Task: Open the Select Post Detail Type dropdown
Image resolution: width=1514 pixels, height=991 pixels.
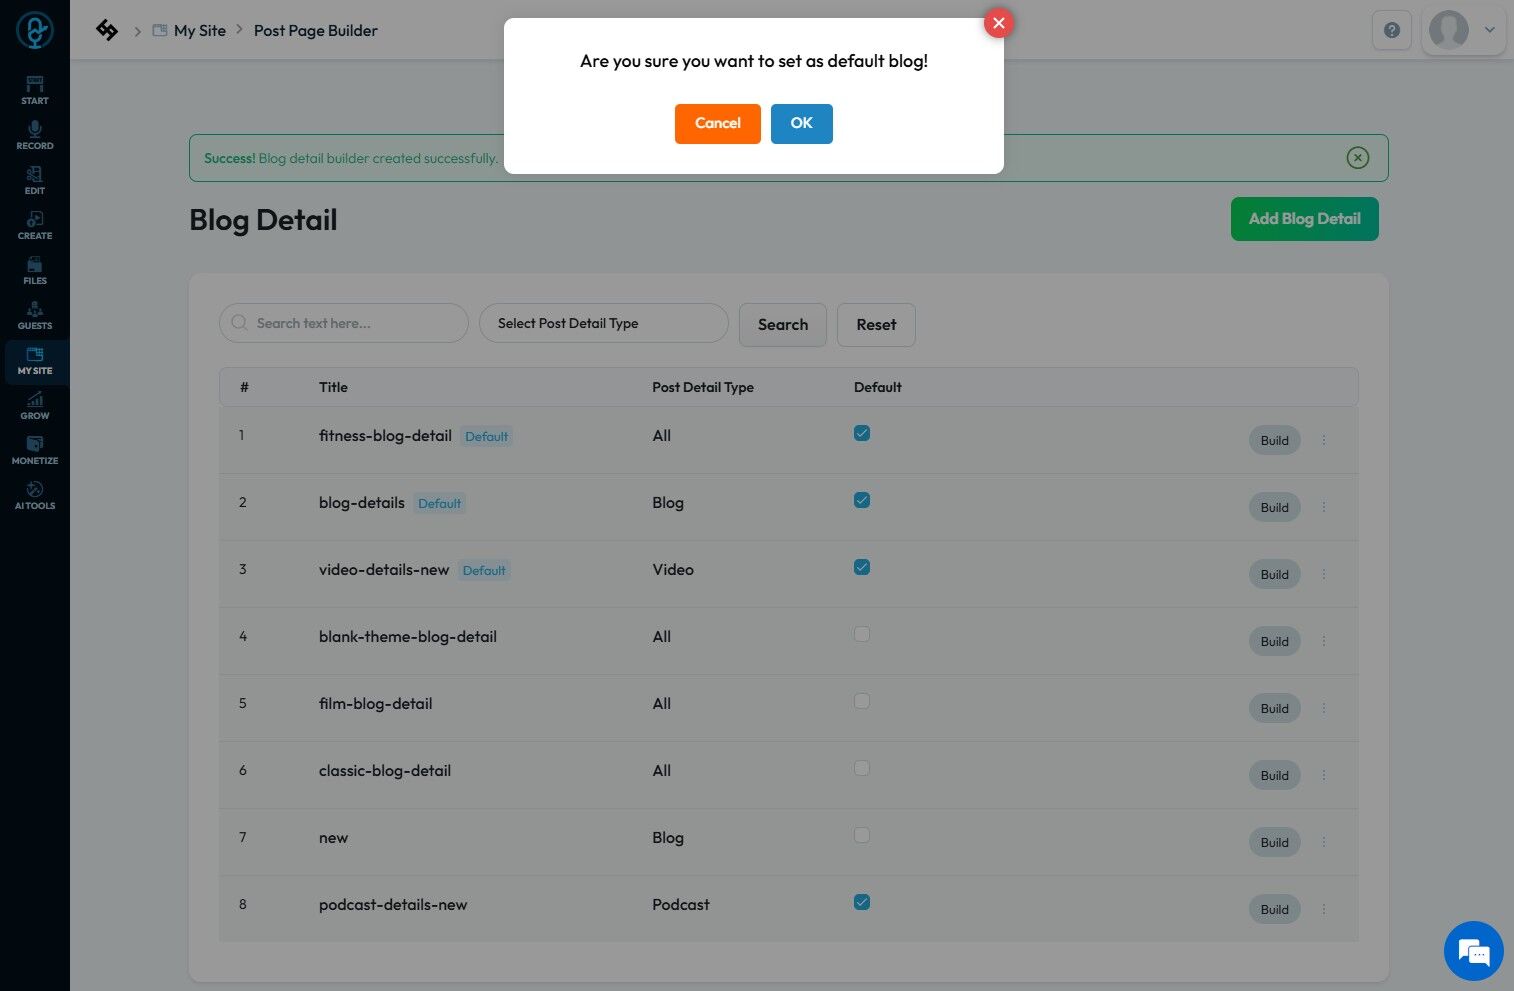Action: (603, 323)
